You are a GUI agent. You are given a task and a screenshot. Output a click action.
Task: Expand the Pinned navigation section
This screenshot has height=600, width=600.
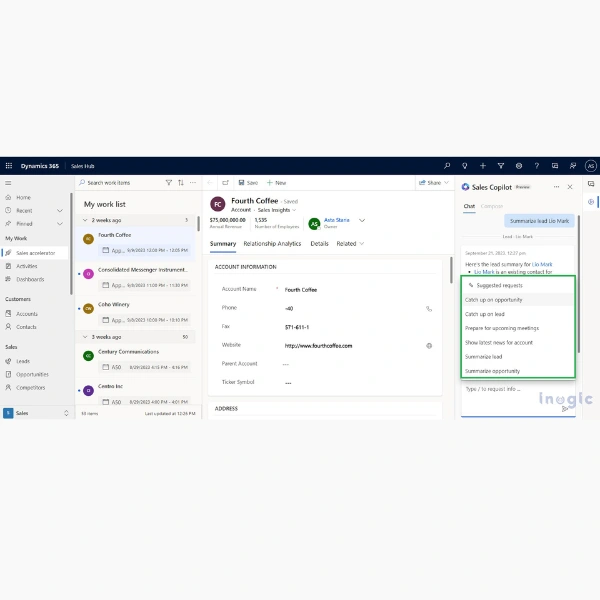click(x=60, y=224)
